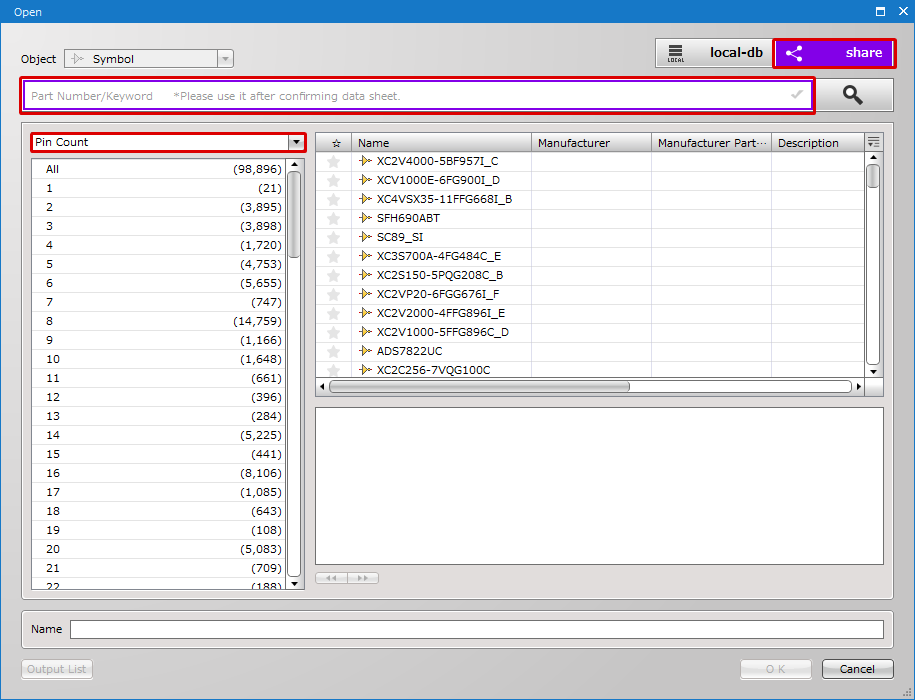This screenshot has height=700, width=915.
Task: Click the next page arrow below the preview
Action: coord(361,577)
